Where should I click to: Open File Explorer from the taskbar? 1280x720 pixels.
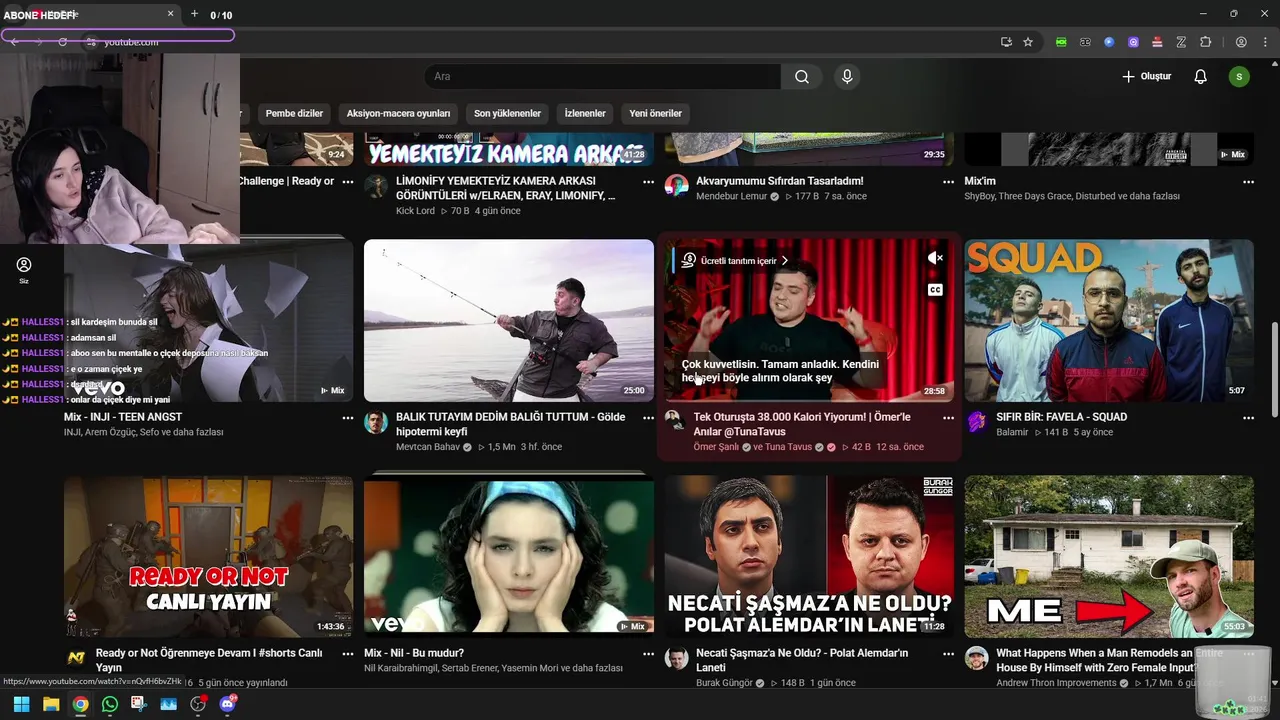[51, 704]
